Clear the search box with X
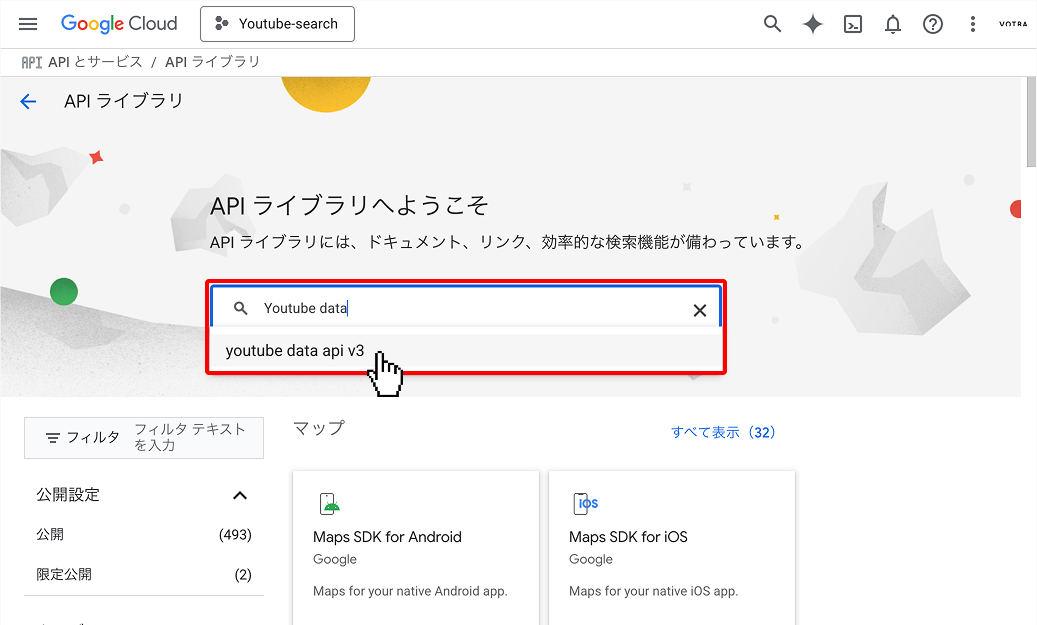The height and width of the screenshot is (625, 1037). tap(700, 310)
